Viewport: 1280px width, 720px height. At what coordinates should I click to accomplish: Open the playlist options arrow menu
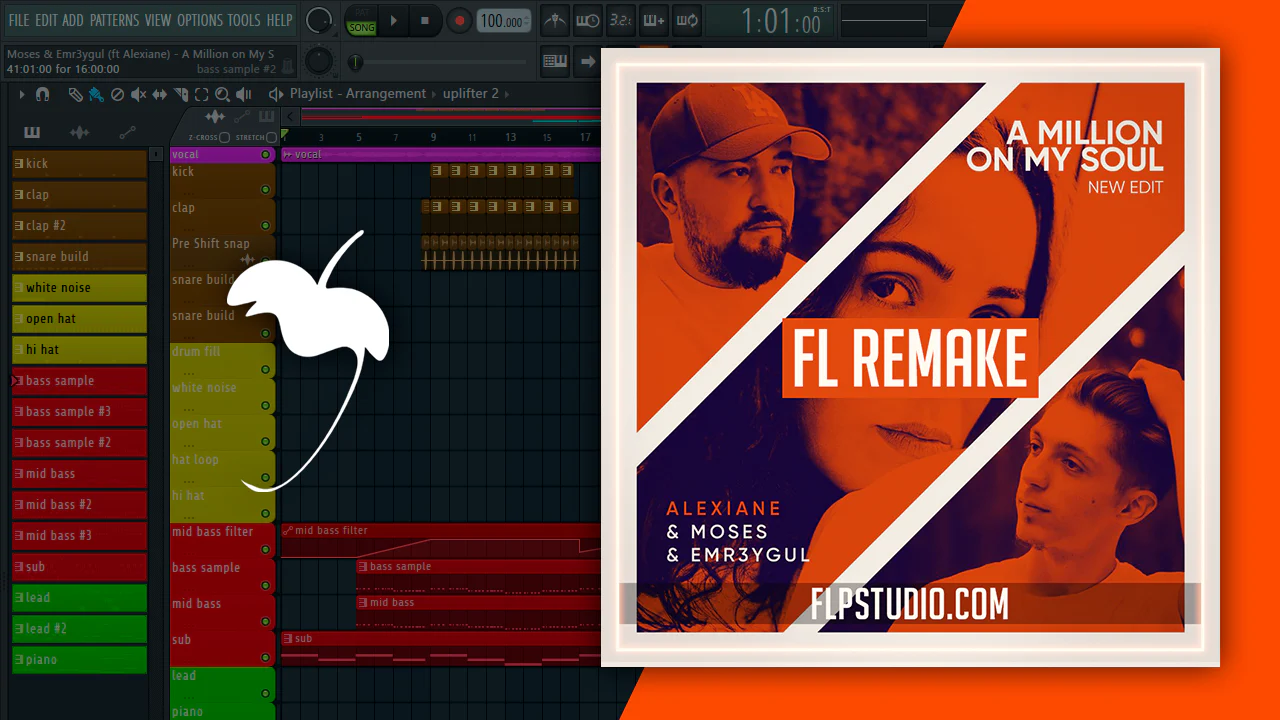pyautogui.click(x=21, y=94)
